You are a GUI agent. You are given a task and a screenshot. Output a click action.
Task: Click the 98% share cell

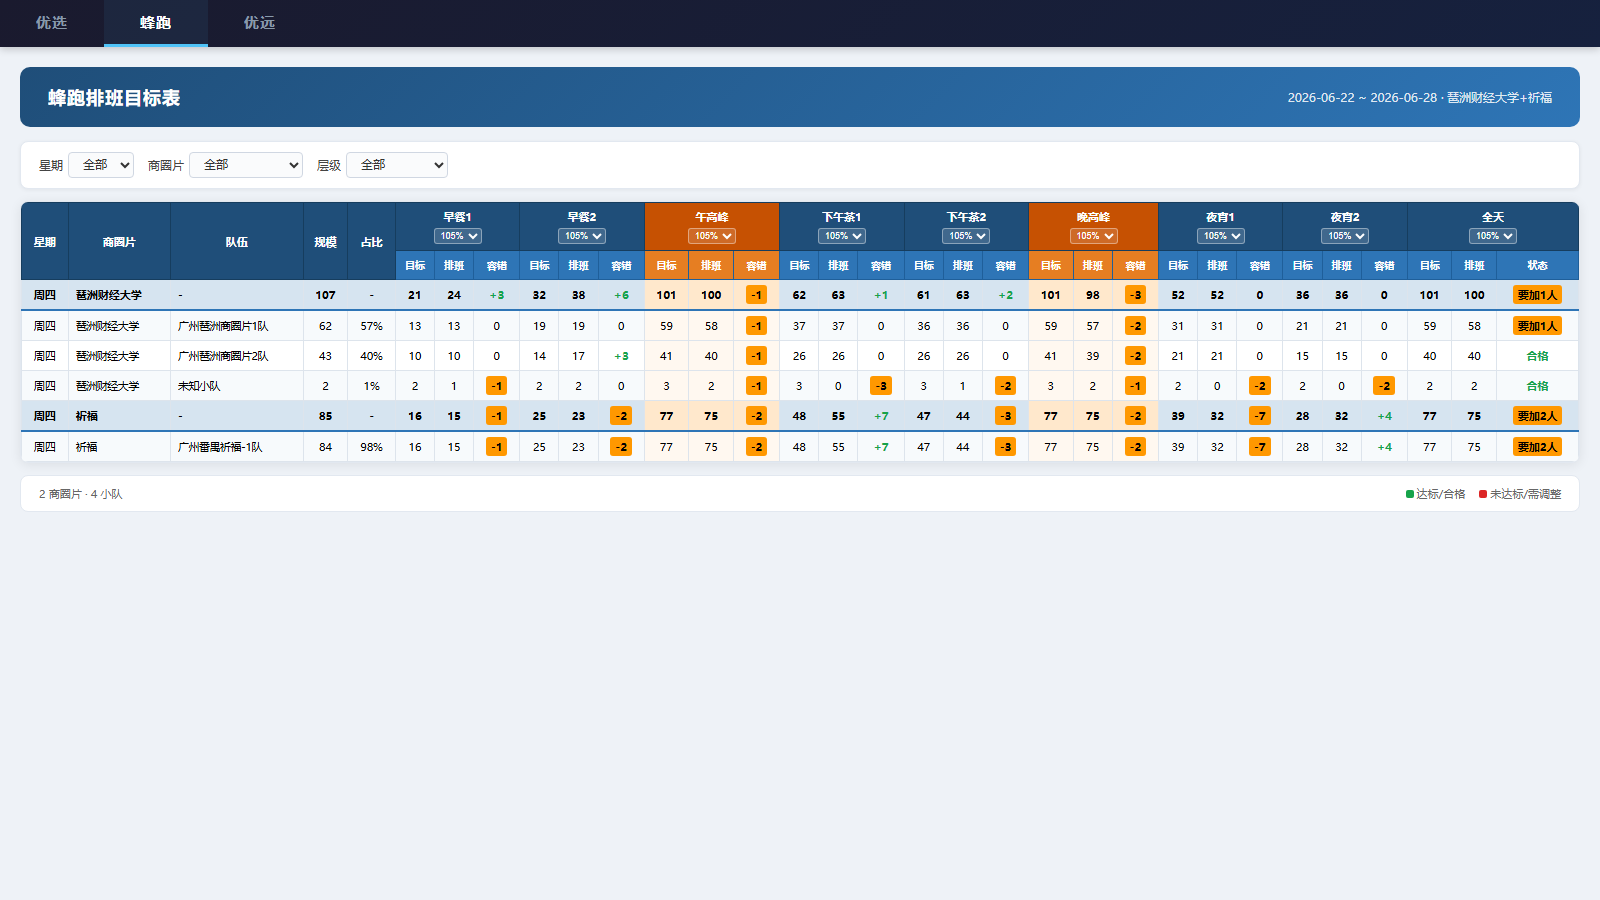pos(372,447)
